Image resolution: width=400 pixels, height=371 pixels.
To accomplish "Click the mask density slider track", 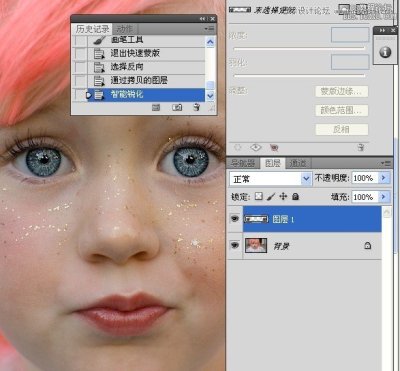I will click(299, 49).
